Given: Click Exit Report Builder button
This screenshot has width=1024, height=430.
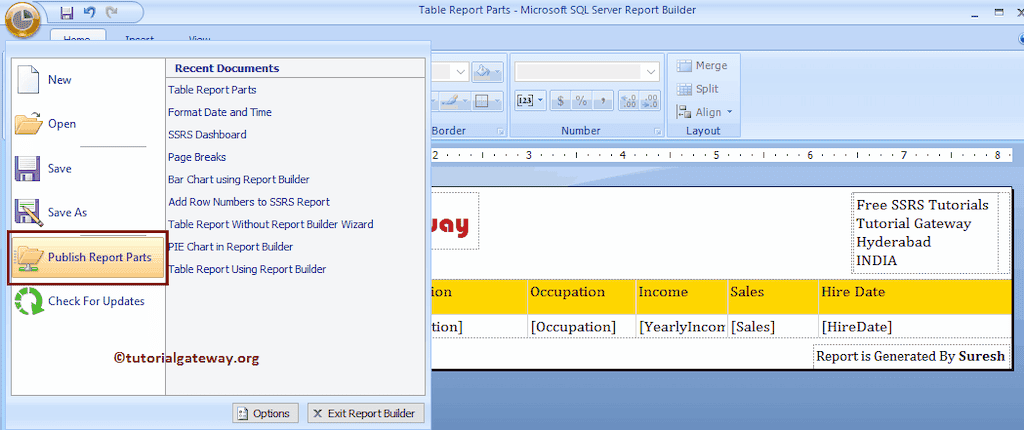Looking at the screenshot, I should click(366, 413).
